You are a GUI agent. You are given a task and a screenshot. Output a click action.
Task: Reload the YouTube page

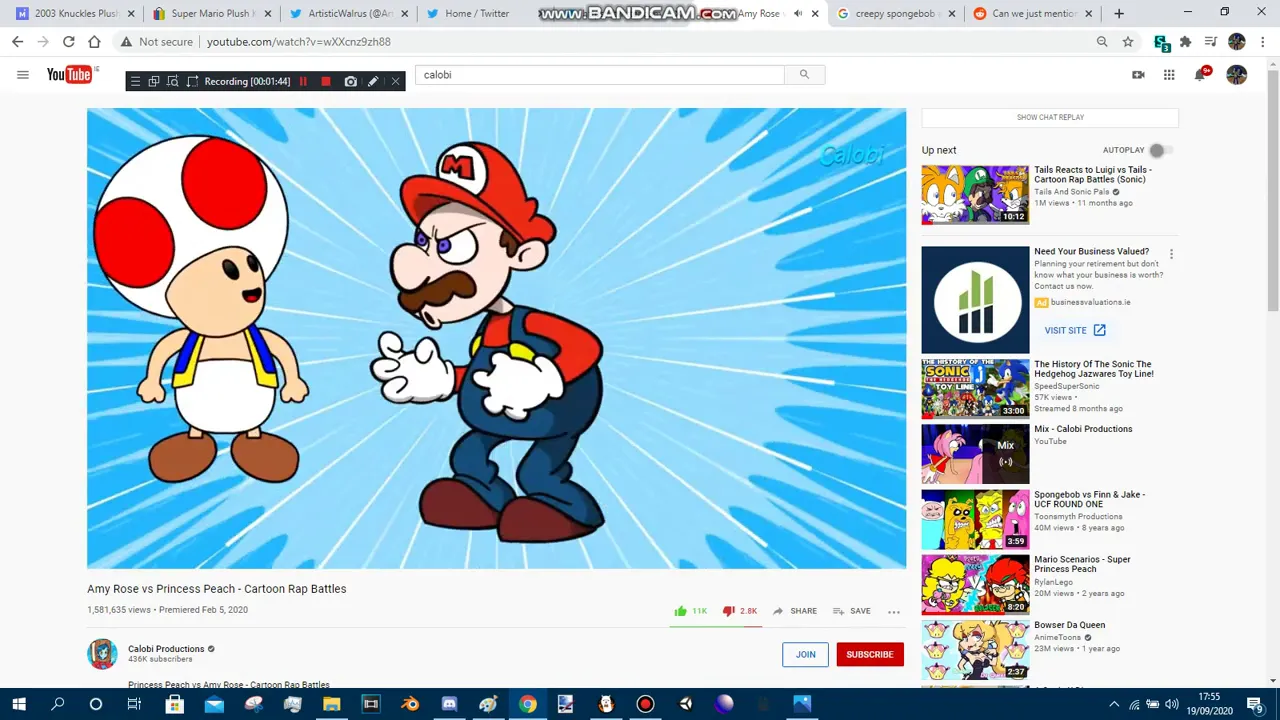[68, 42]
